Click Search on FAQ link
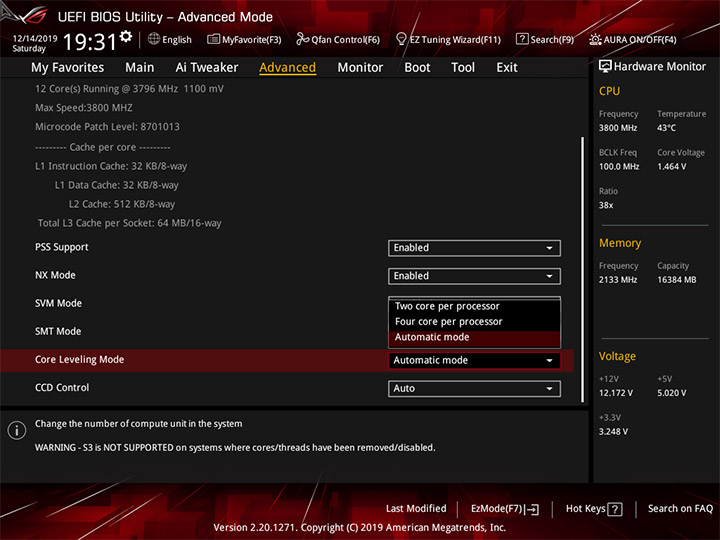This screenshot has height=540, width=720. coord(681,509)
